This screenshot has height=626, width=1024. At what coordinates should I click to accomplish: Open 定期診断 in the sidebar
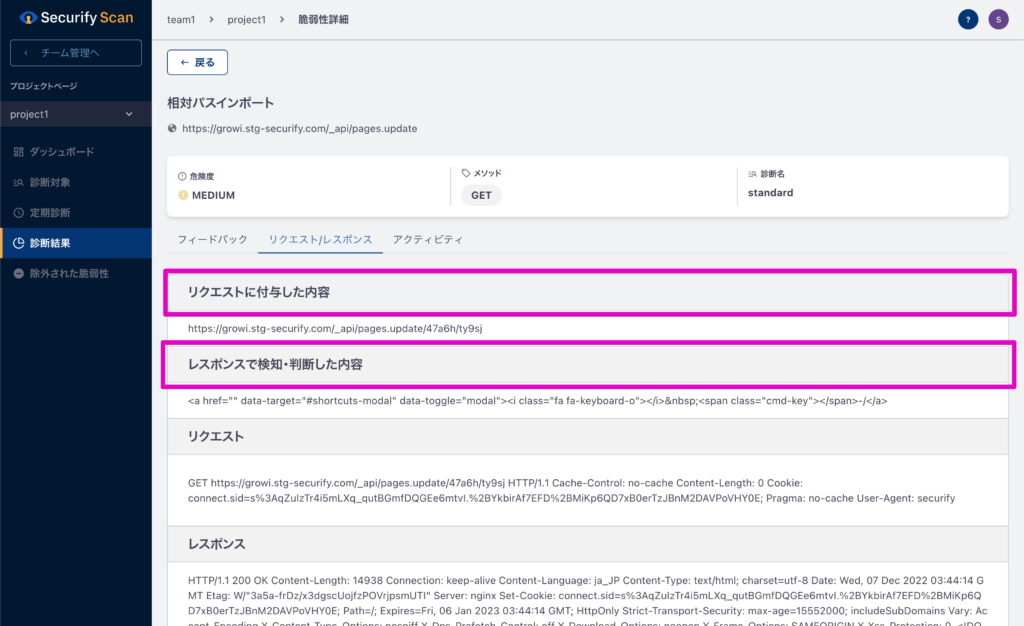click(76, 213)
